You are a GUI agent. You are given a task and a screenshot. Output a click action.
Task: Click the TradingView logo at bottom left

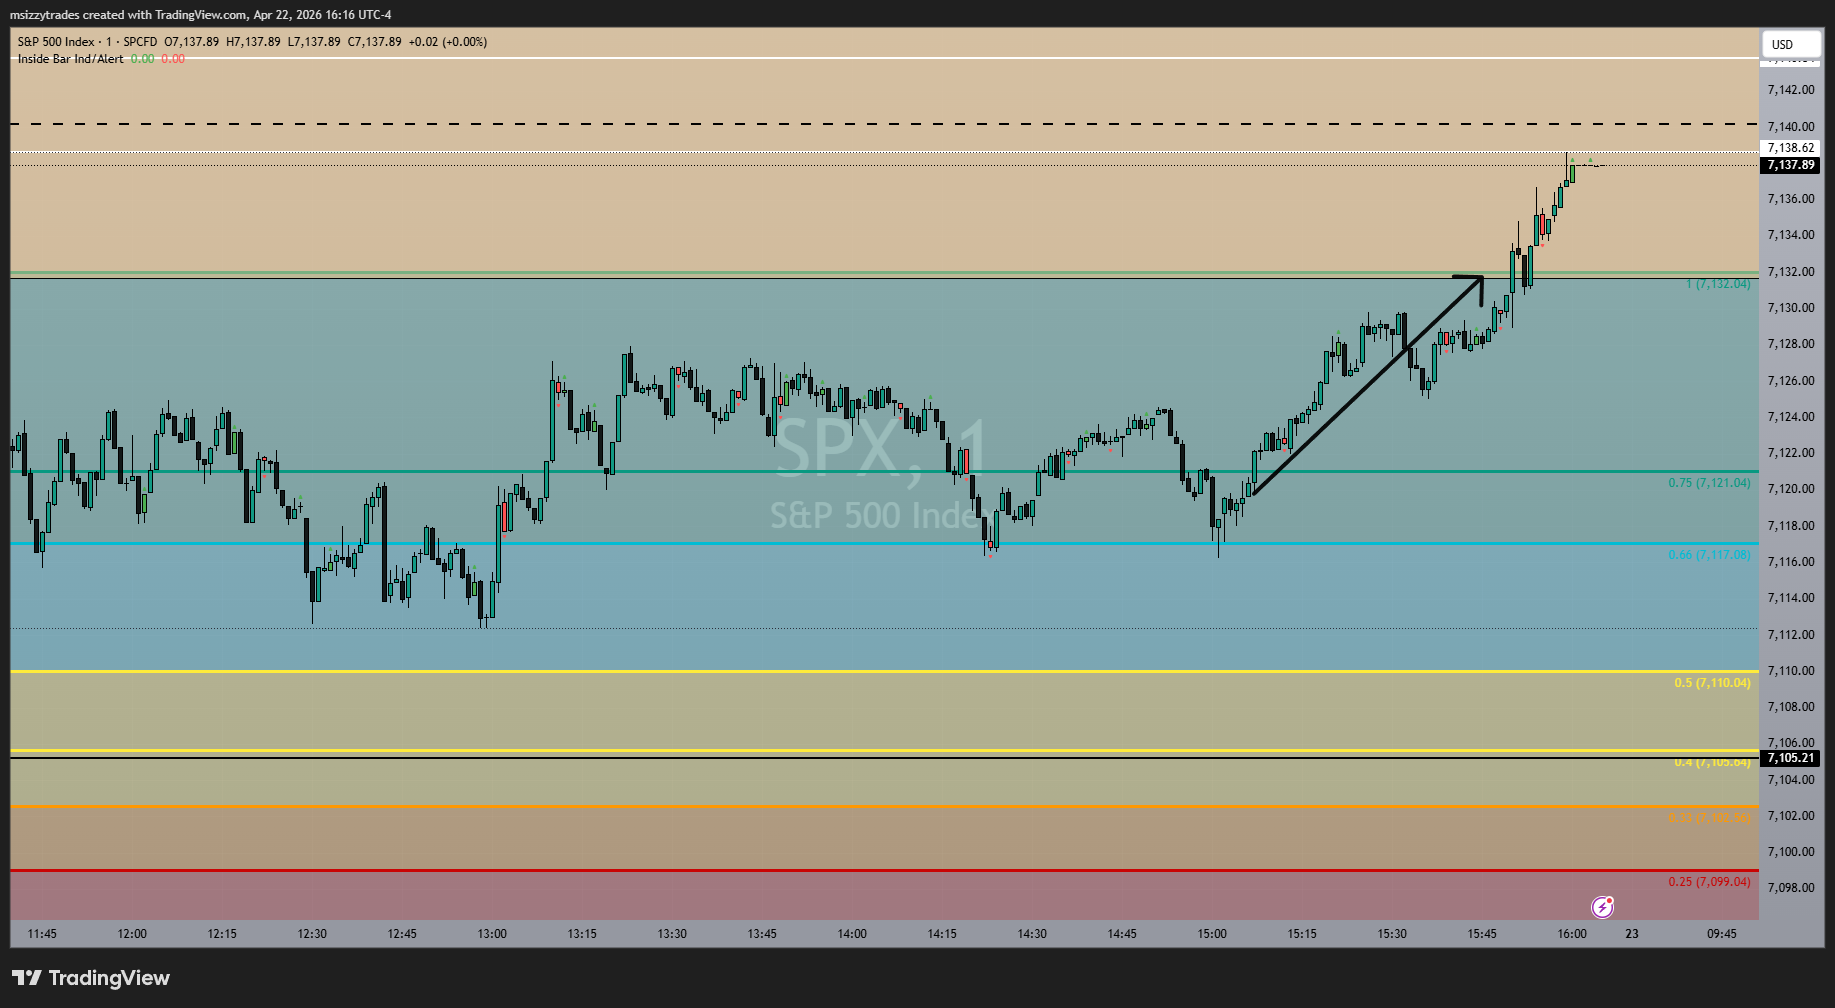(91, 978)
